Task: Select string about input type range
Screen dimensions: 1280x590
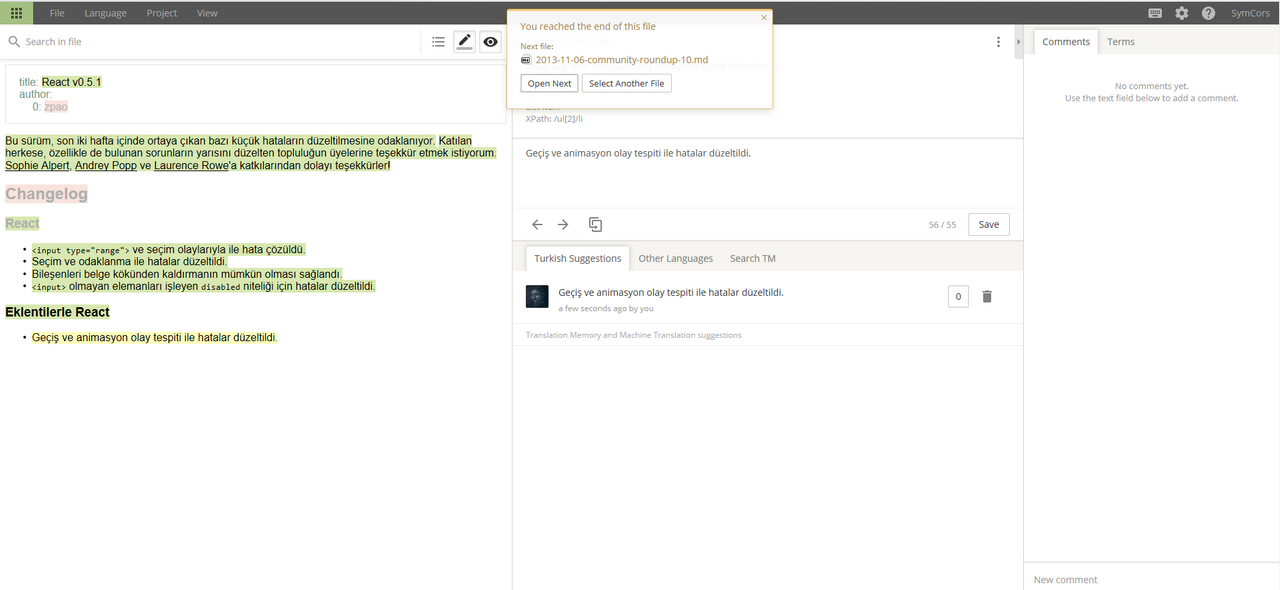Action: (x=168, y=250)
